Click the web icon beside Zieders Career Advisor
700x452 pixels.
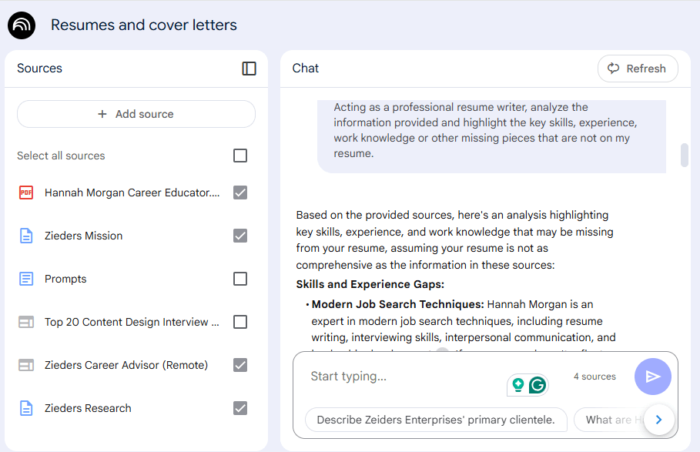(26, 365)
